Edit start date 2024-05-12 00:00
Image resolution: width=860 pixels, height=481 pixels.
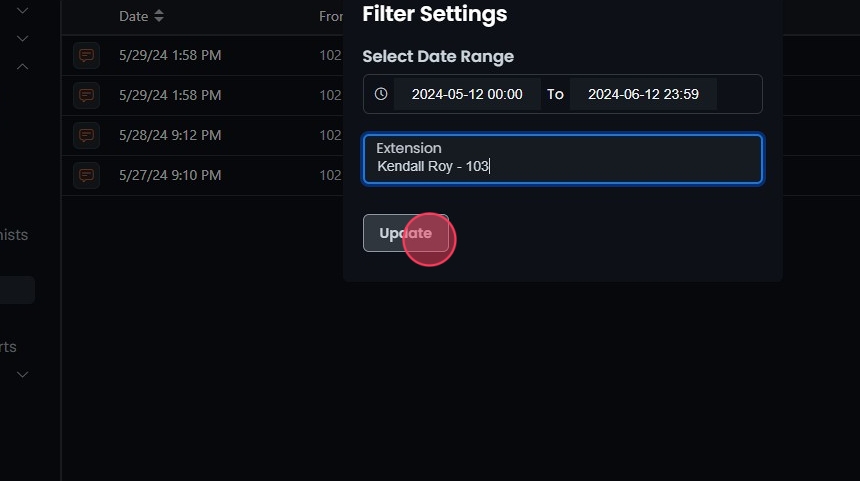point(467,94)
